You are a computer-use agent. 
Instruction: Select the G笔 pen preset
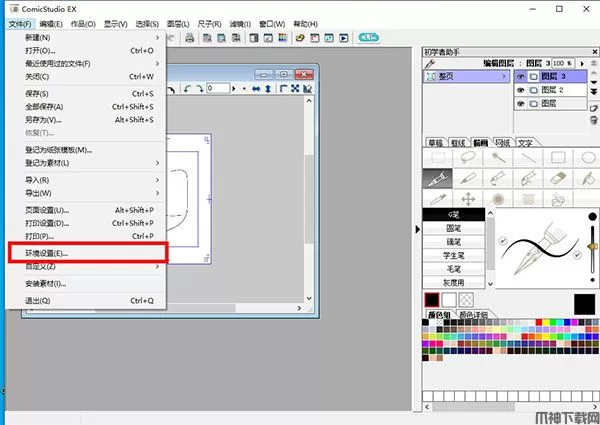coord(455,214)
